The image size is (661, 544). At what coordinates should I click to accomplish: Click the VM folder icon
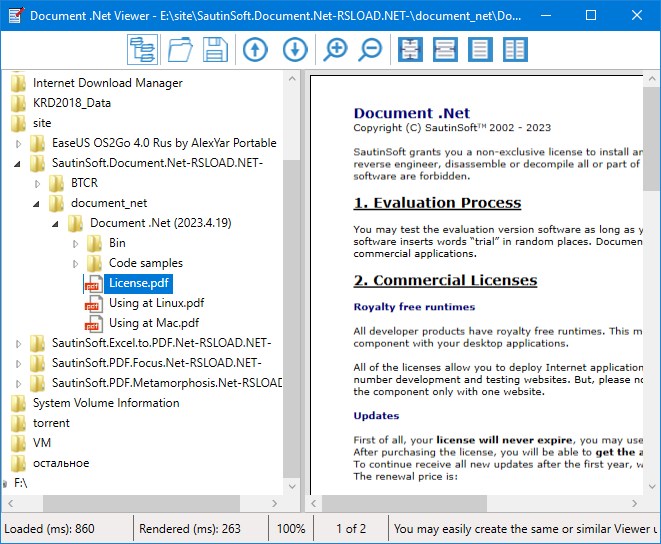click(x=19, y=443)
